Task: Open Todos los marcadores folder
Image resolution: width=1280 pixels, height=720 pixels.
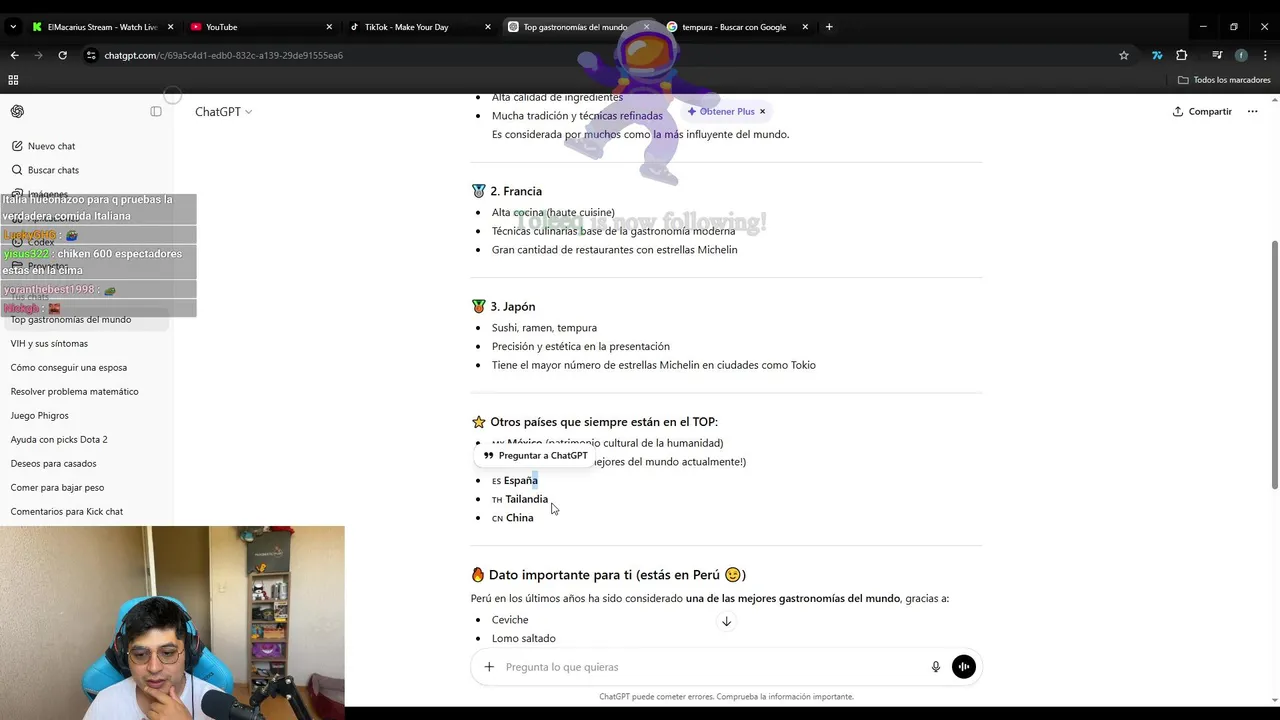Action: coord(1224,80)
